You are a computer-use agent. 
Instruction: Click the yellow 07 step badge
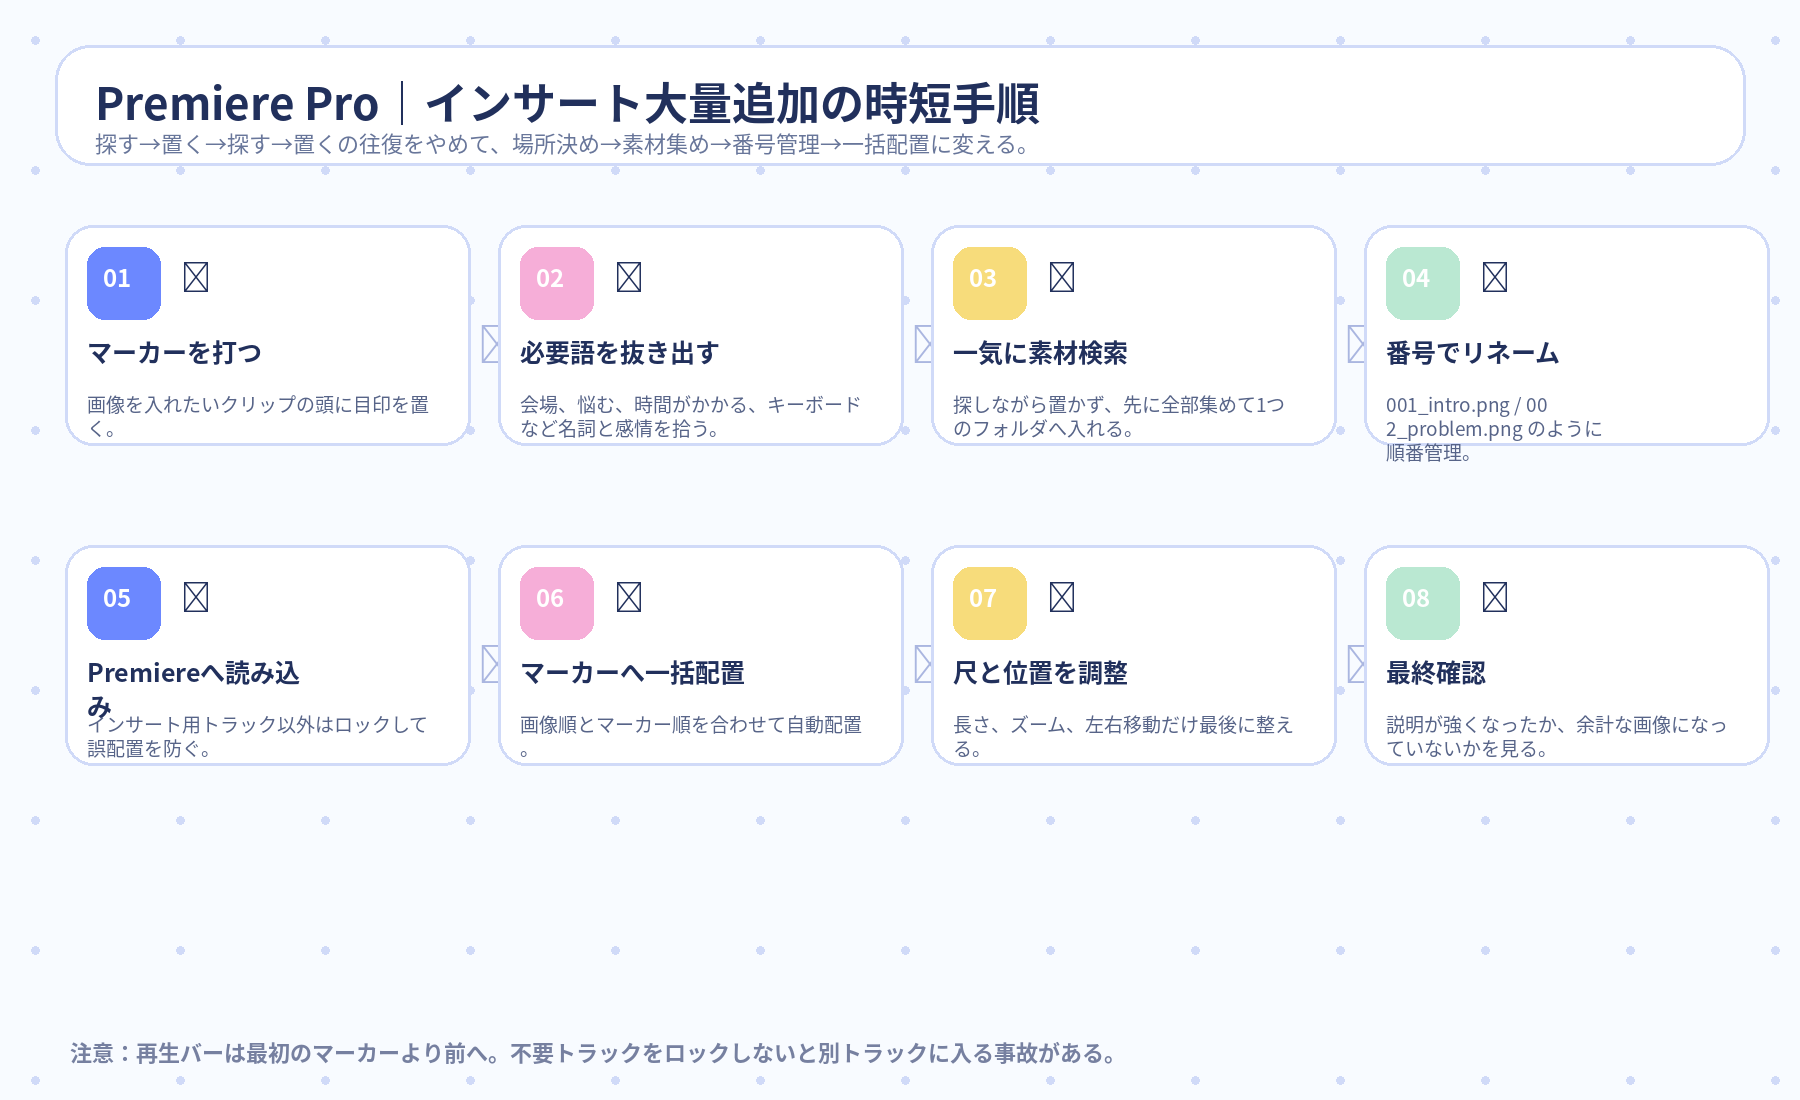(990, 603)
